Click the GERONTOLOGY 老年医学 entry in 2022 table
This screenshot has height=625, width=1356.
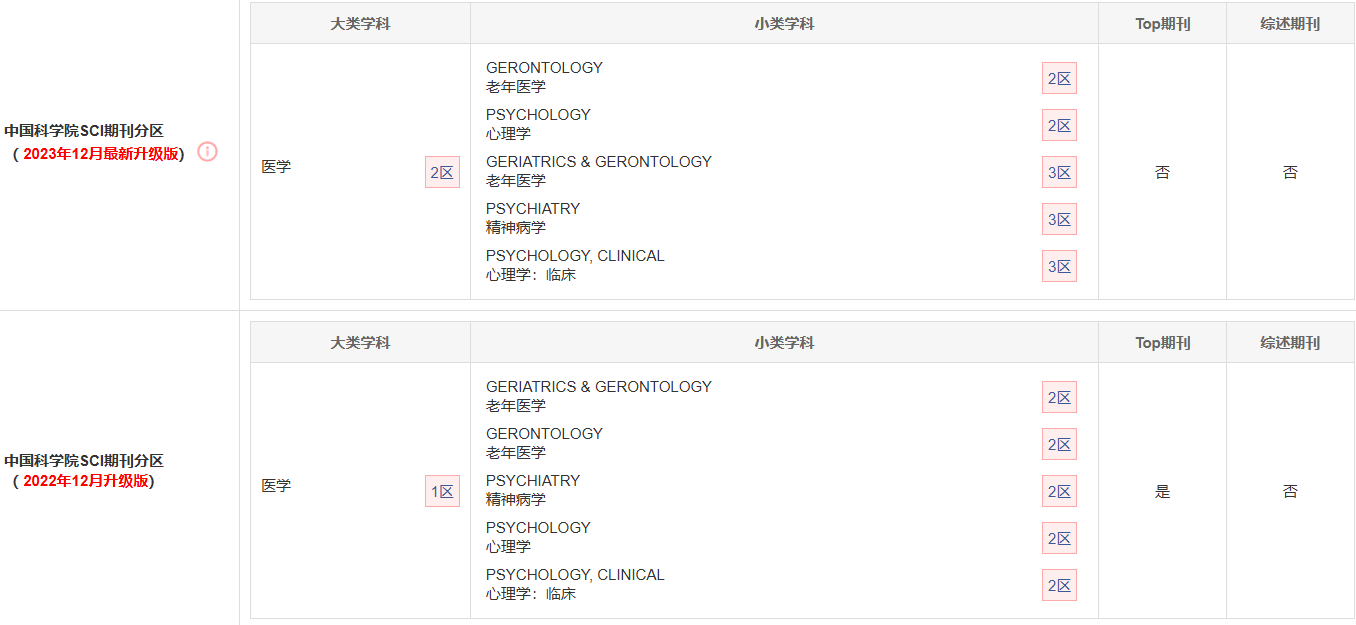click(544, 443)
